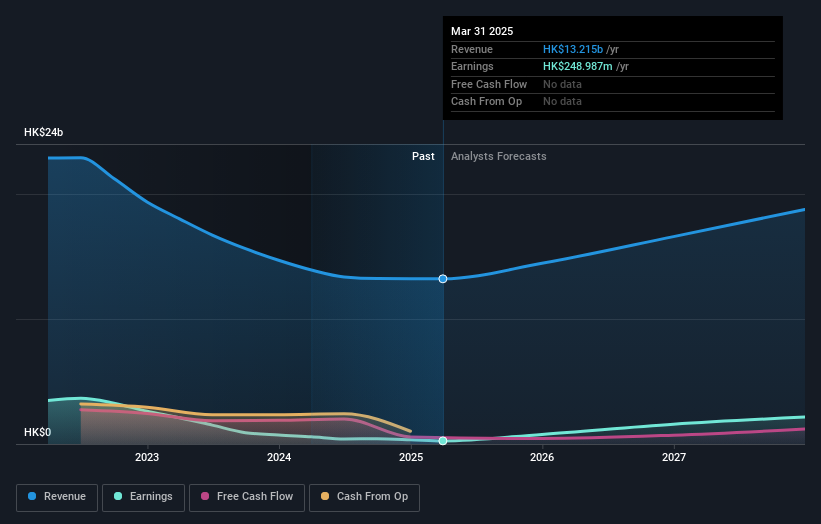This screenshot has height=524, width=821.
Task: Click the HK$248.987m earnings value in tooltip
Action: coord(578,66)
